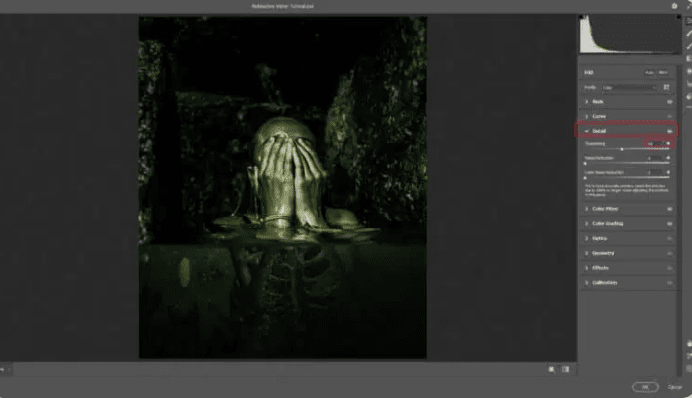The height and width of the screenshot is (398, 692).
Task: Open Camera Raw preferences gear icon
Action: (x=674, y=6)
